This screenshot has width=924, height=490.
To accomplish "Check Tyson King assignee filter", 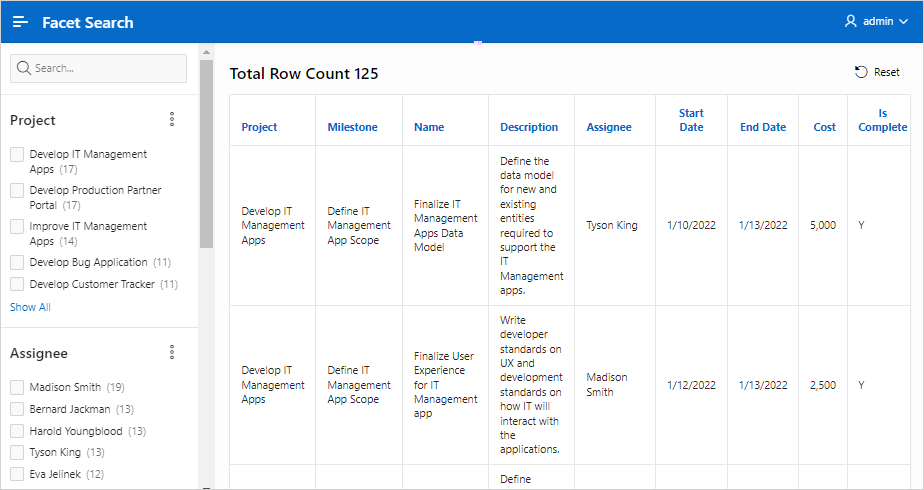I will (x=17, y=452).
